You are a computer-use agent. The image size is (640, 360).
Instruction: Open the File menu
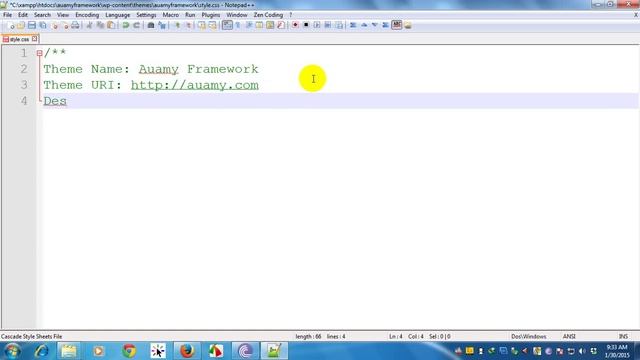click(7, 15)
